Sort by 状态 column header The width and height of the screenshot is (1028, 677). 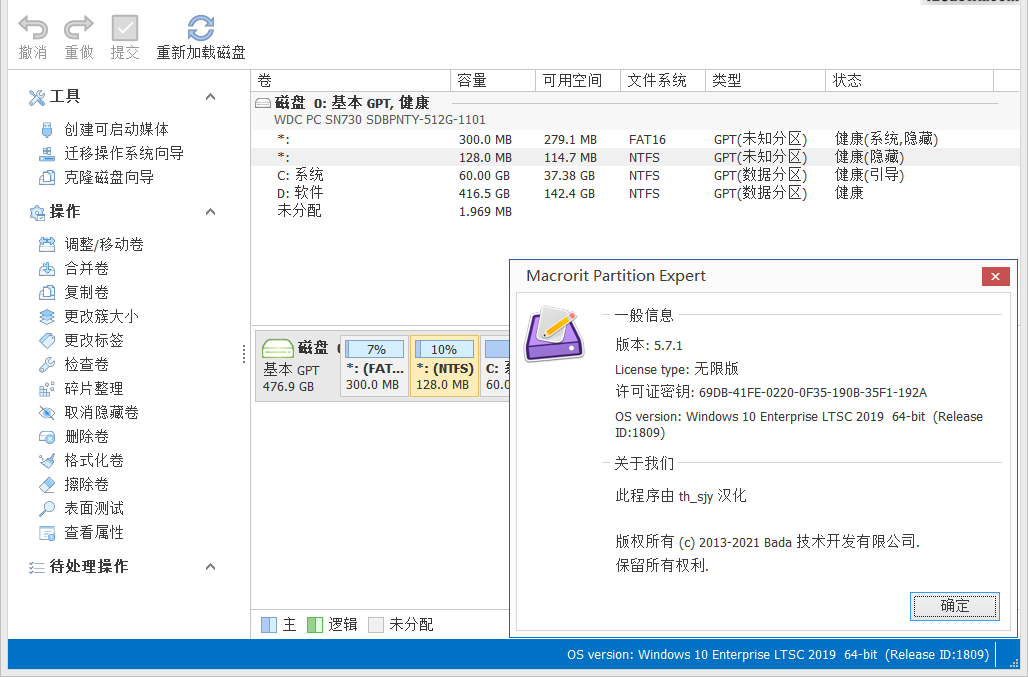click(x=909, y=81)
